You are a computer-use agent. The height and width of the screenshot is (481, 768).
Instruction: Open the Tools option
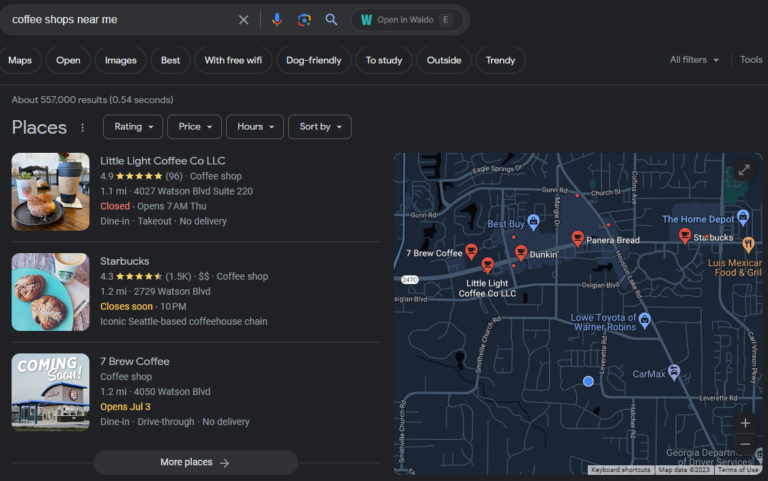pos(751,60)
